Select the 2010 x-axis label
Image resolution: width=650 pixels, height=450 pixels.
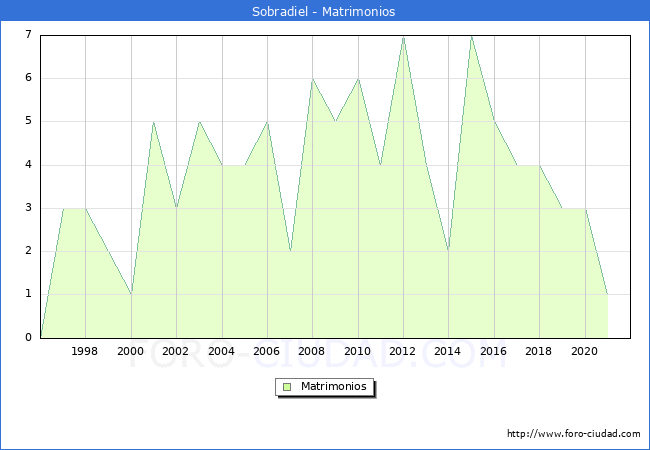[x=357, y=351]
